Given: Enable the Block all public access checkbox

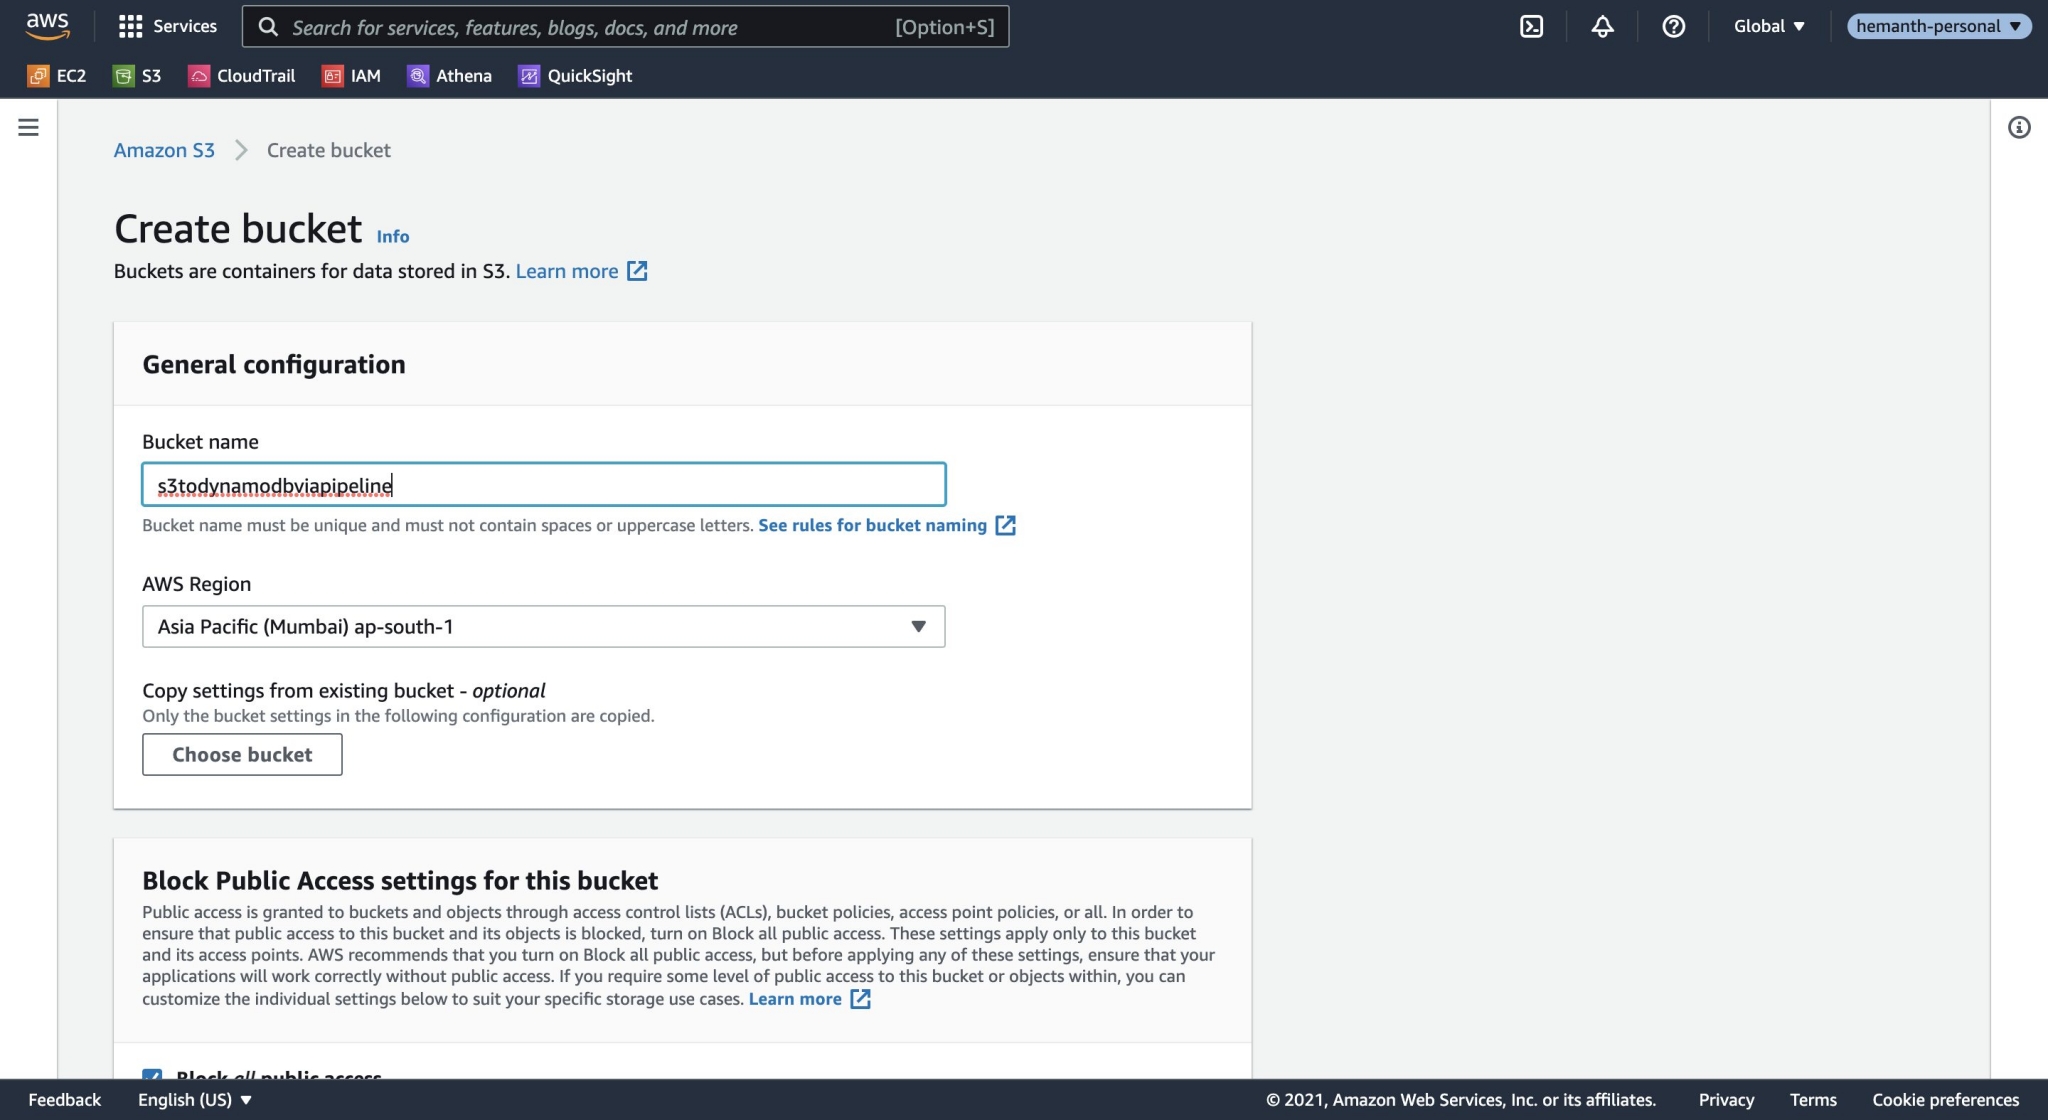Looking at the screenshot, I should pos(152,1076).
